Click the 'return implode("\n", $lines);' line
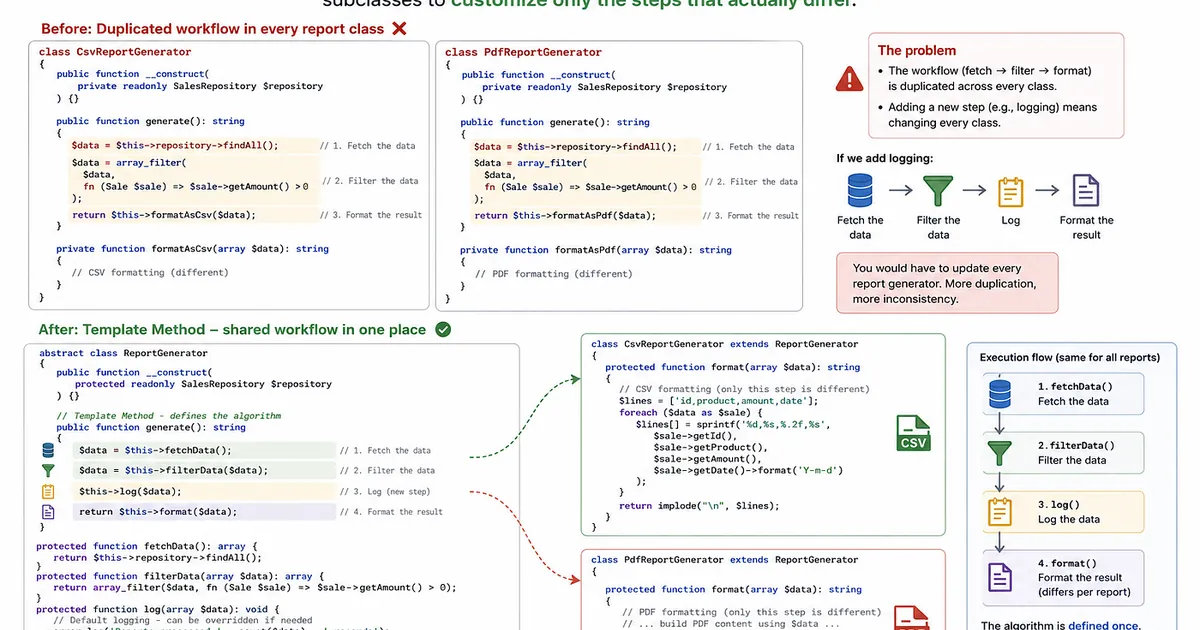This screenshot has height=630, width=1200. click(699, 506)
